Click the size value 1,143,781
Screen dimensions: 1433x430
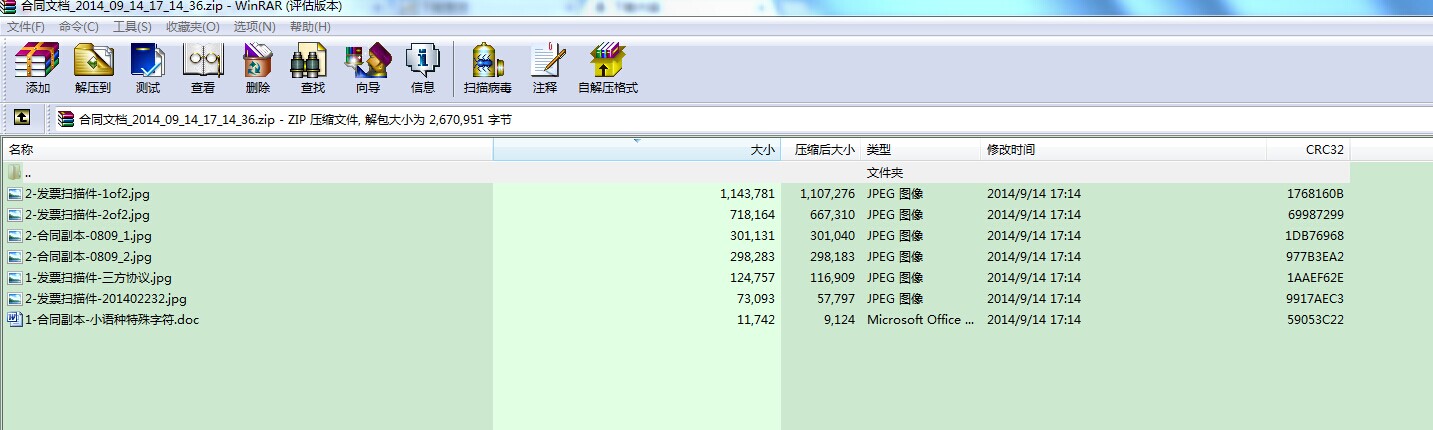coord(747,194)
